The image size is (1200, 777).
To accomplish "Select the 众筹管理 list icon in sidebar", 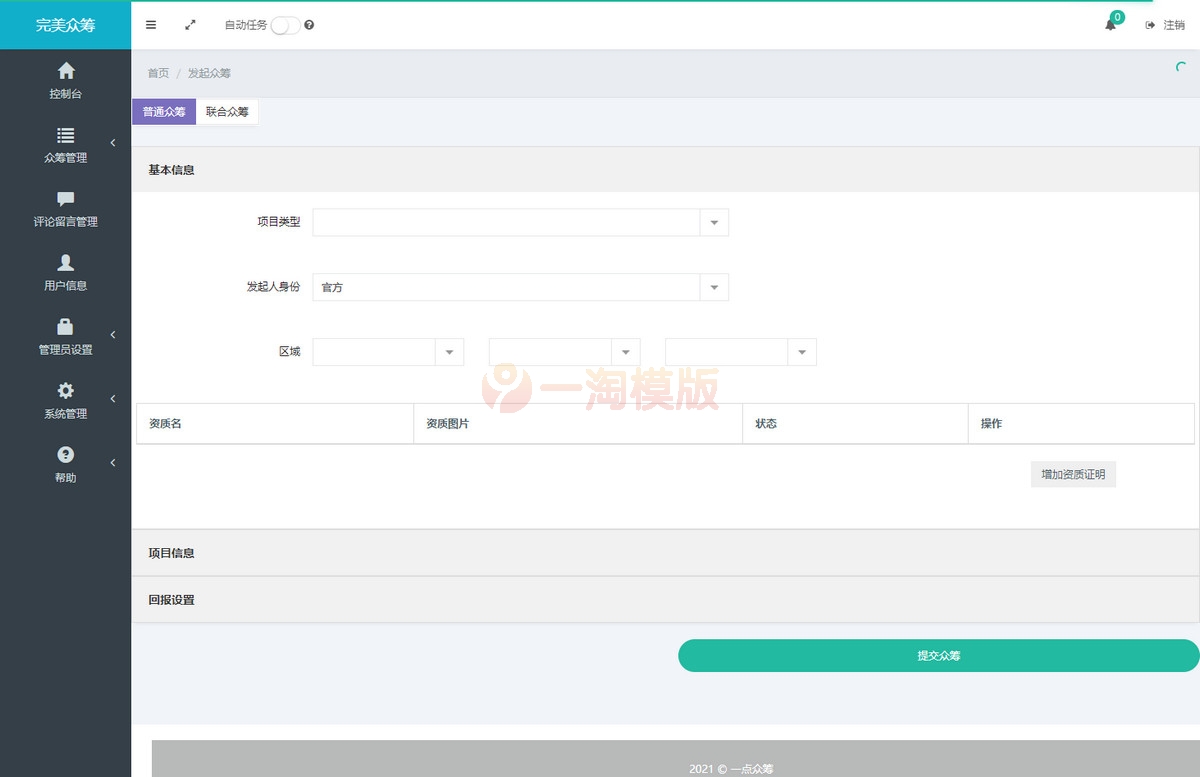I will [65, 135].
